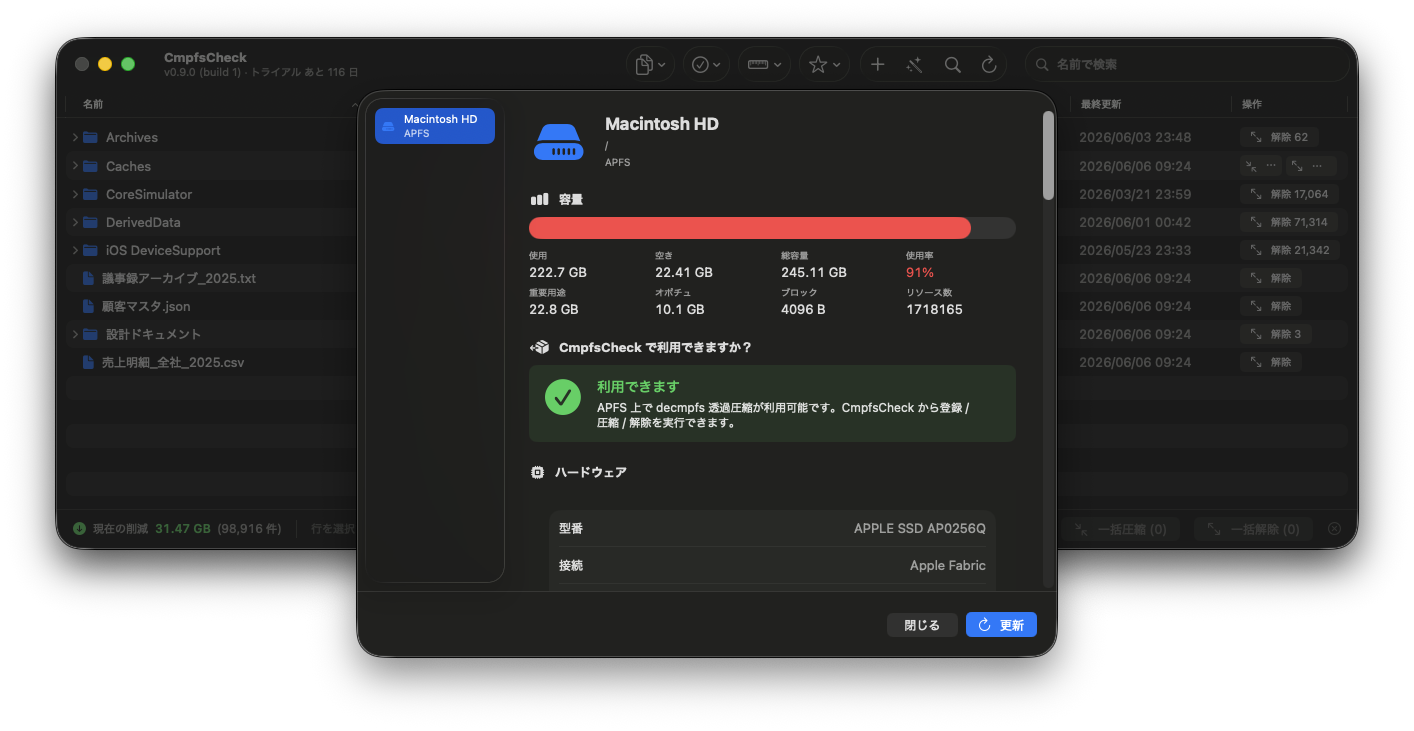This screenshot has height=731, width=1414.
Task: Click the magnifier search icon in toolbar
Action: pyautogui.click(x=952, y=65)
